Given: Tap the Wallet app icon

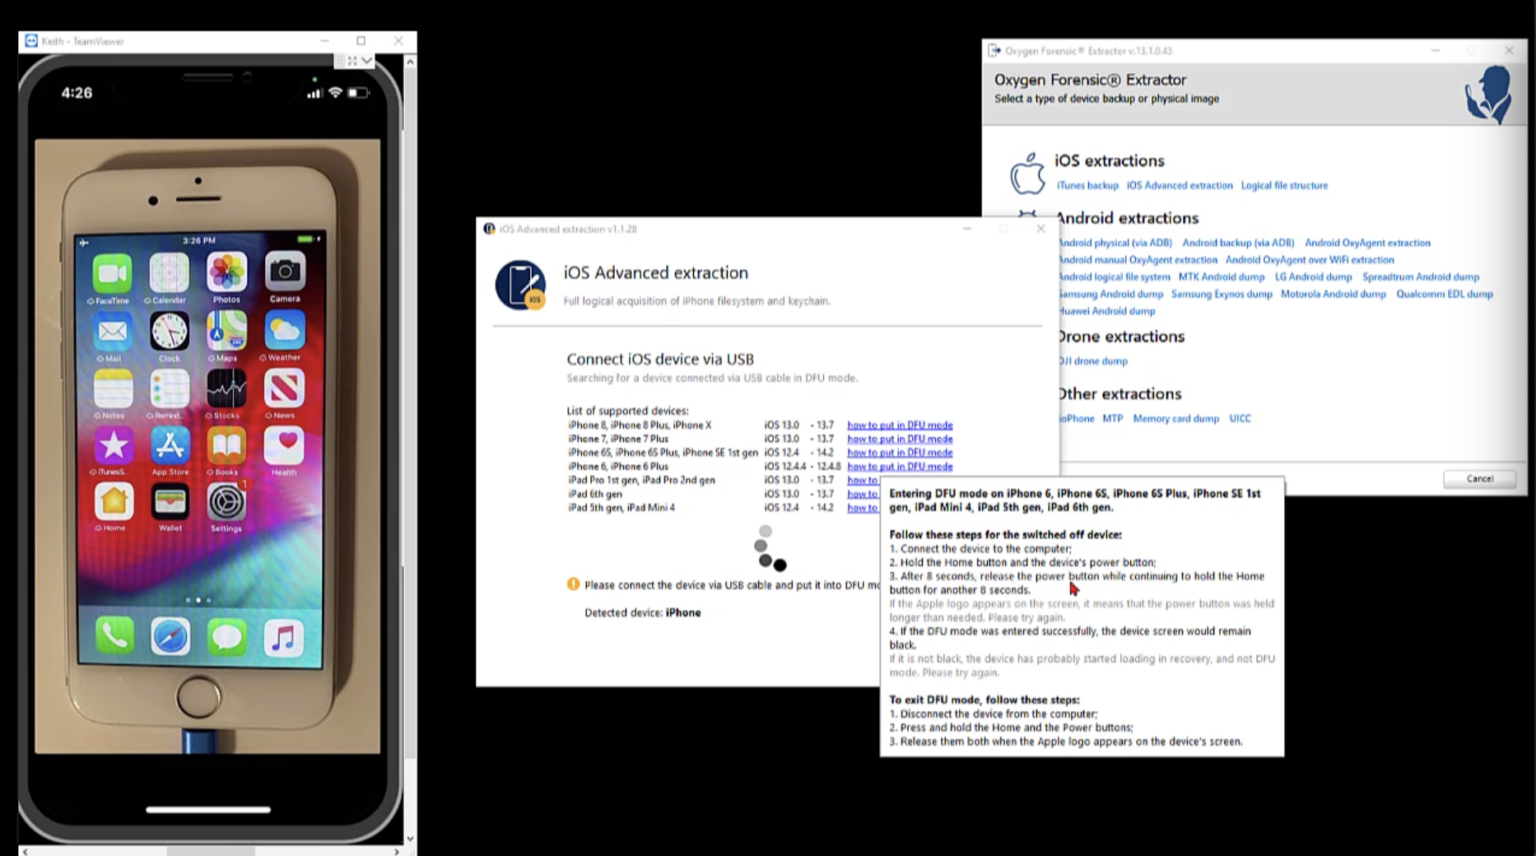Looking at the screenshot, I should 170,502.
